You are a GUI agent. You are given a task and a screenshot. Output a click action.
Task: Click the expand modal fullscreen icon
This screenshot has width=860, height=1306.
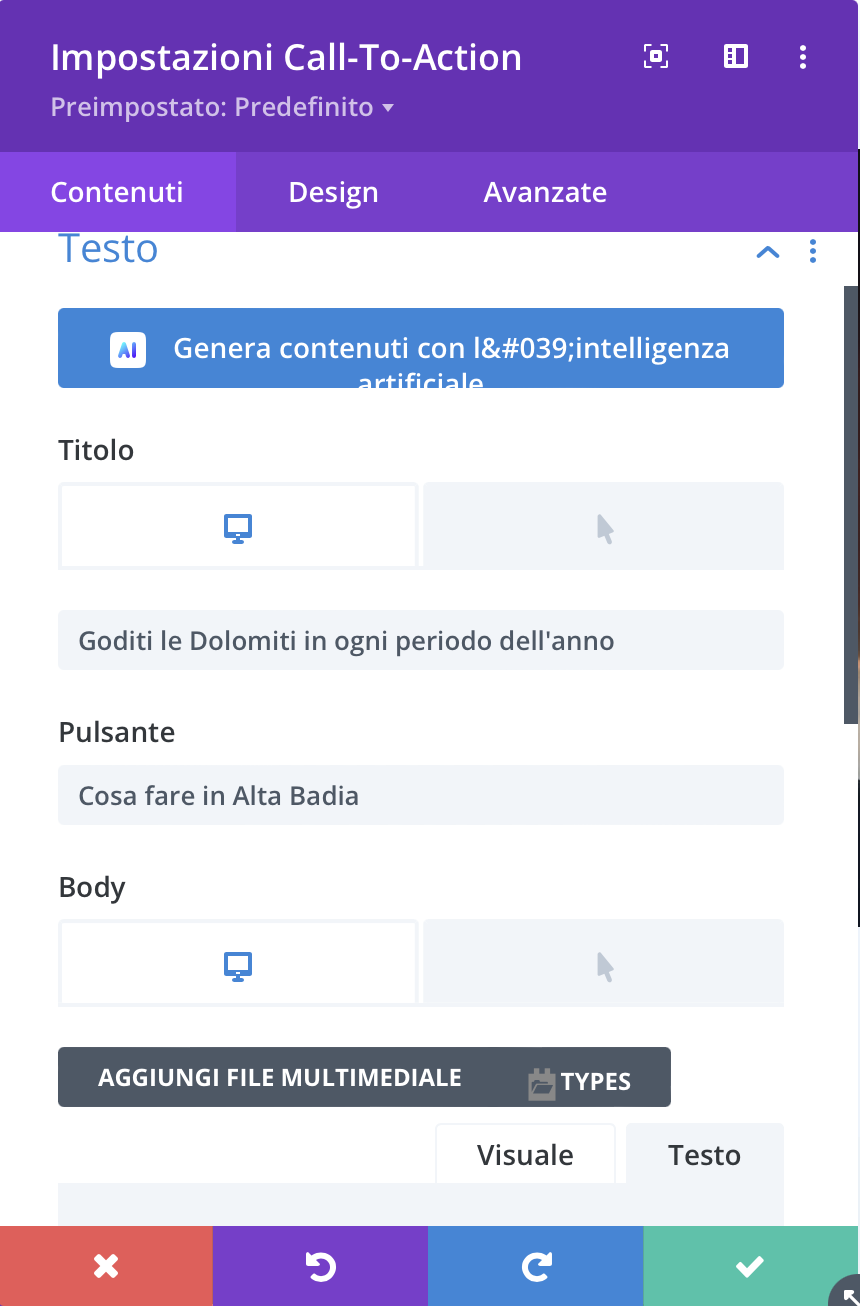tap(655, 57)
